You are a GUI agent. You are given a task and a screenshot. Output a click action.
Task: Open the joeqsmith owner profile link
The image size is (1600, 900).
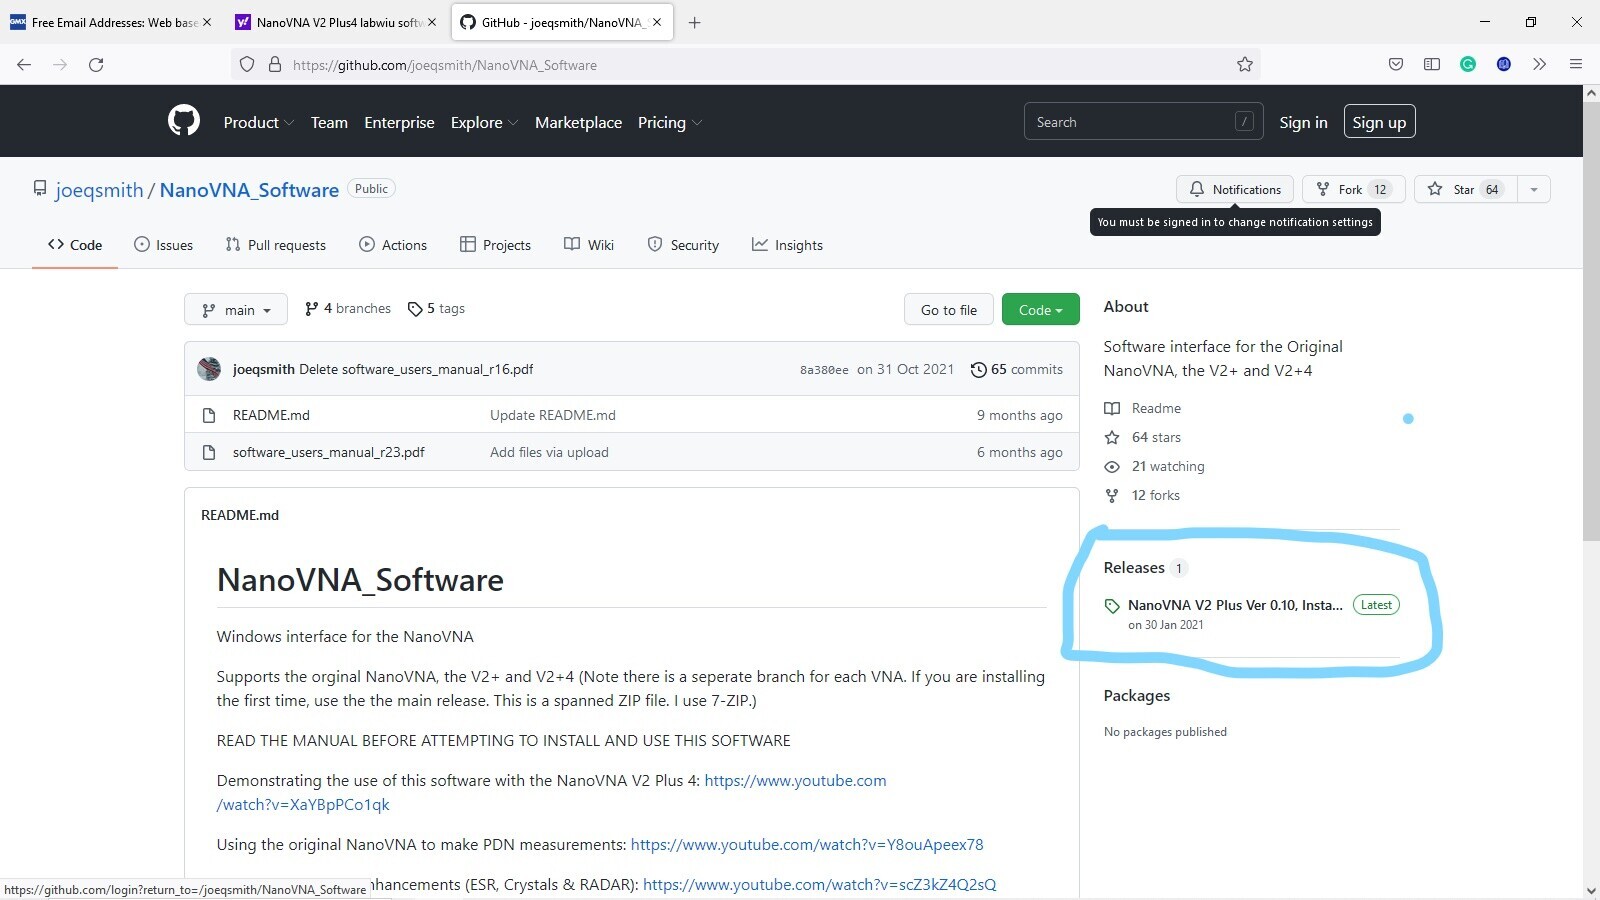click(99, 190)
